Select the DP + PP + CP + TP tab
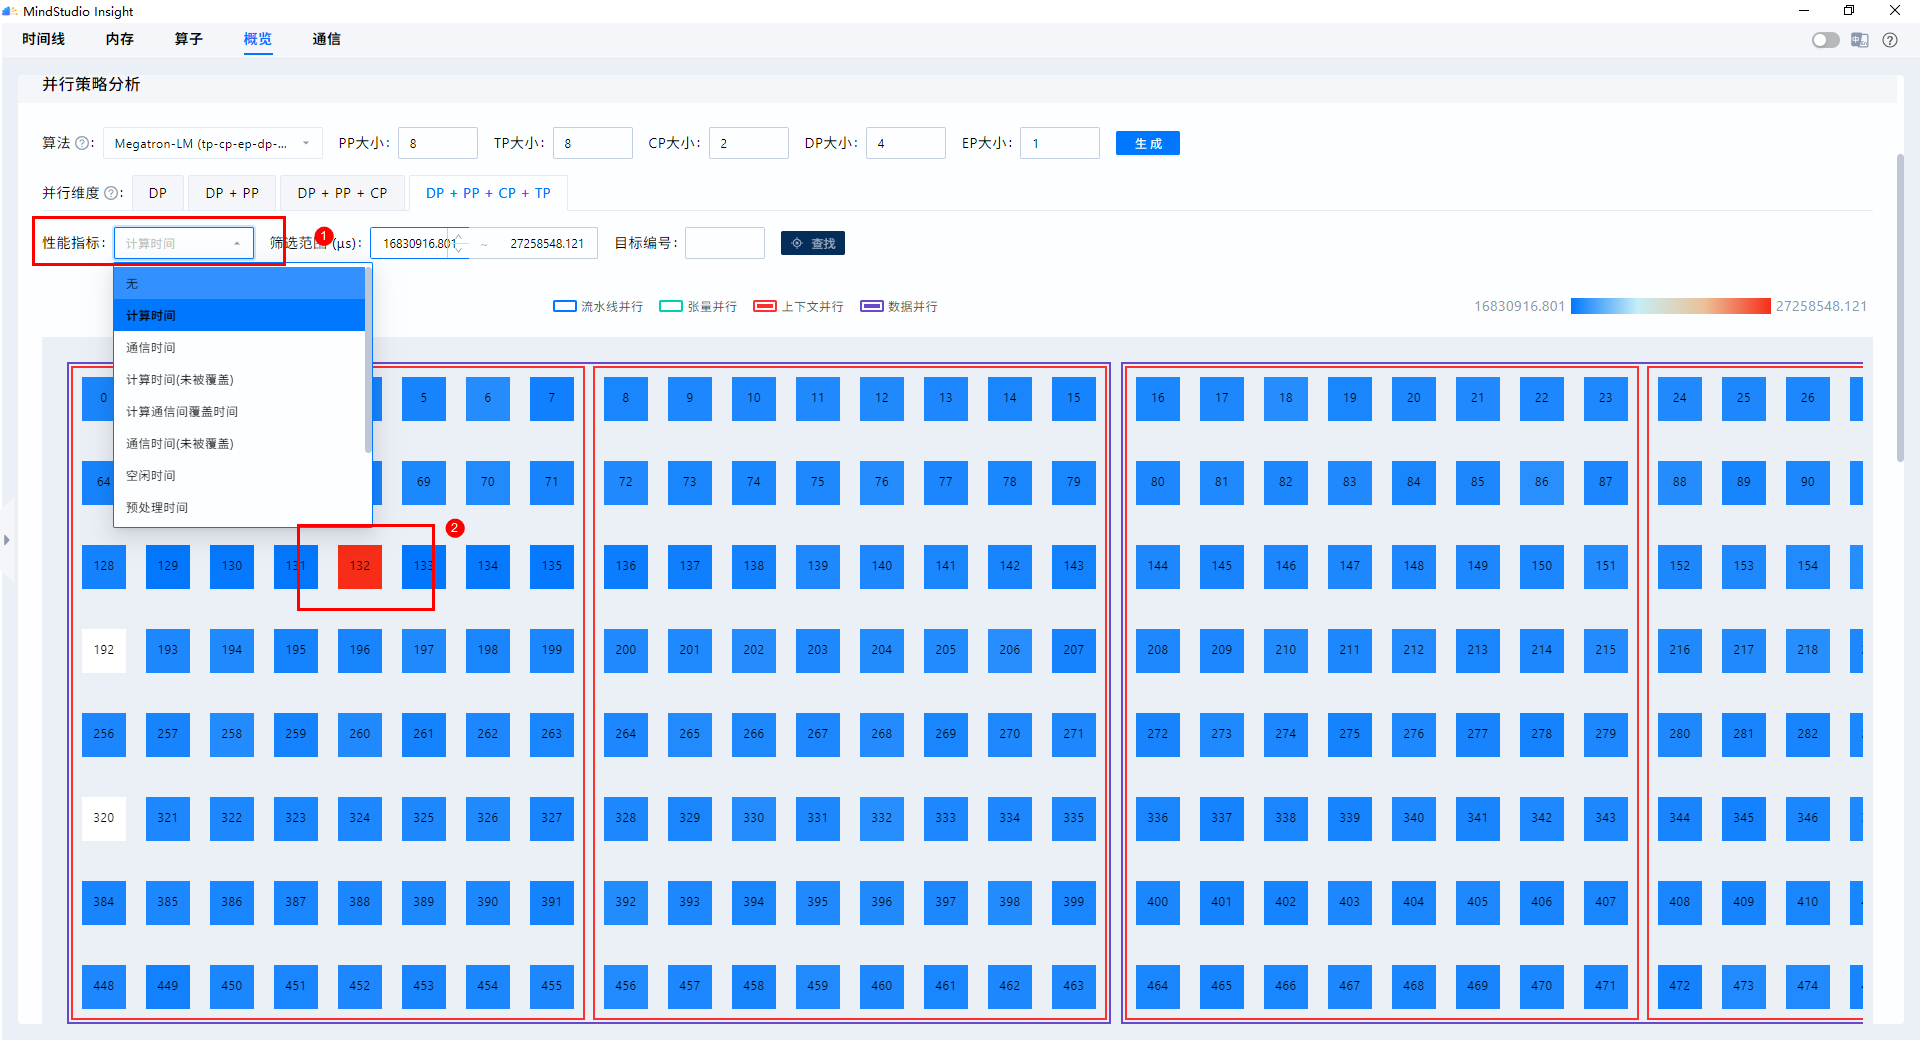Viewport: 1920px width, 1040px height. point(488,193)
